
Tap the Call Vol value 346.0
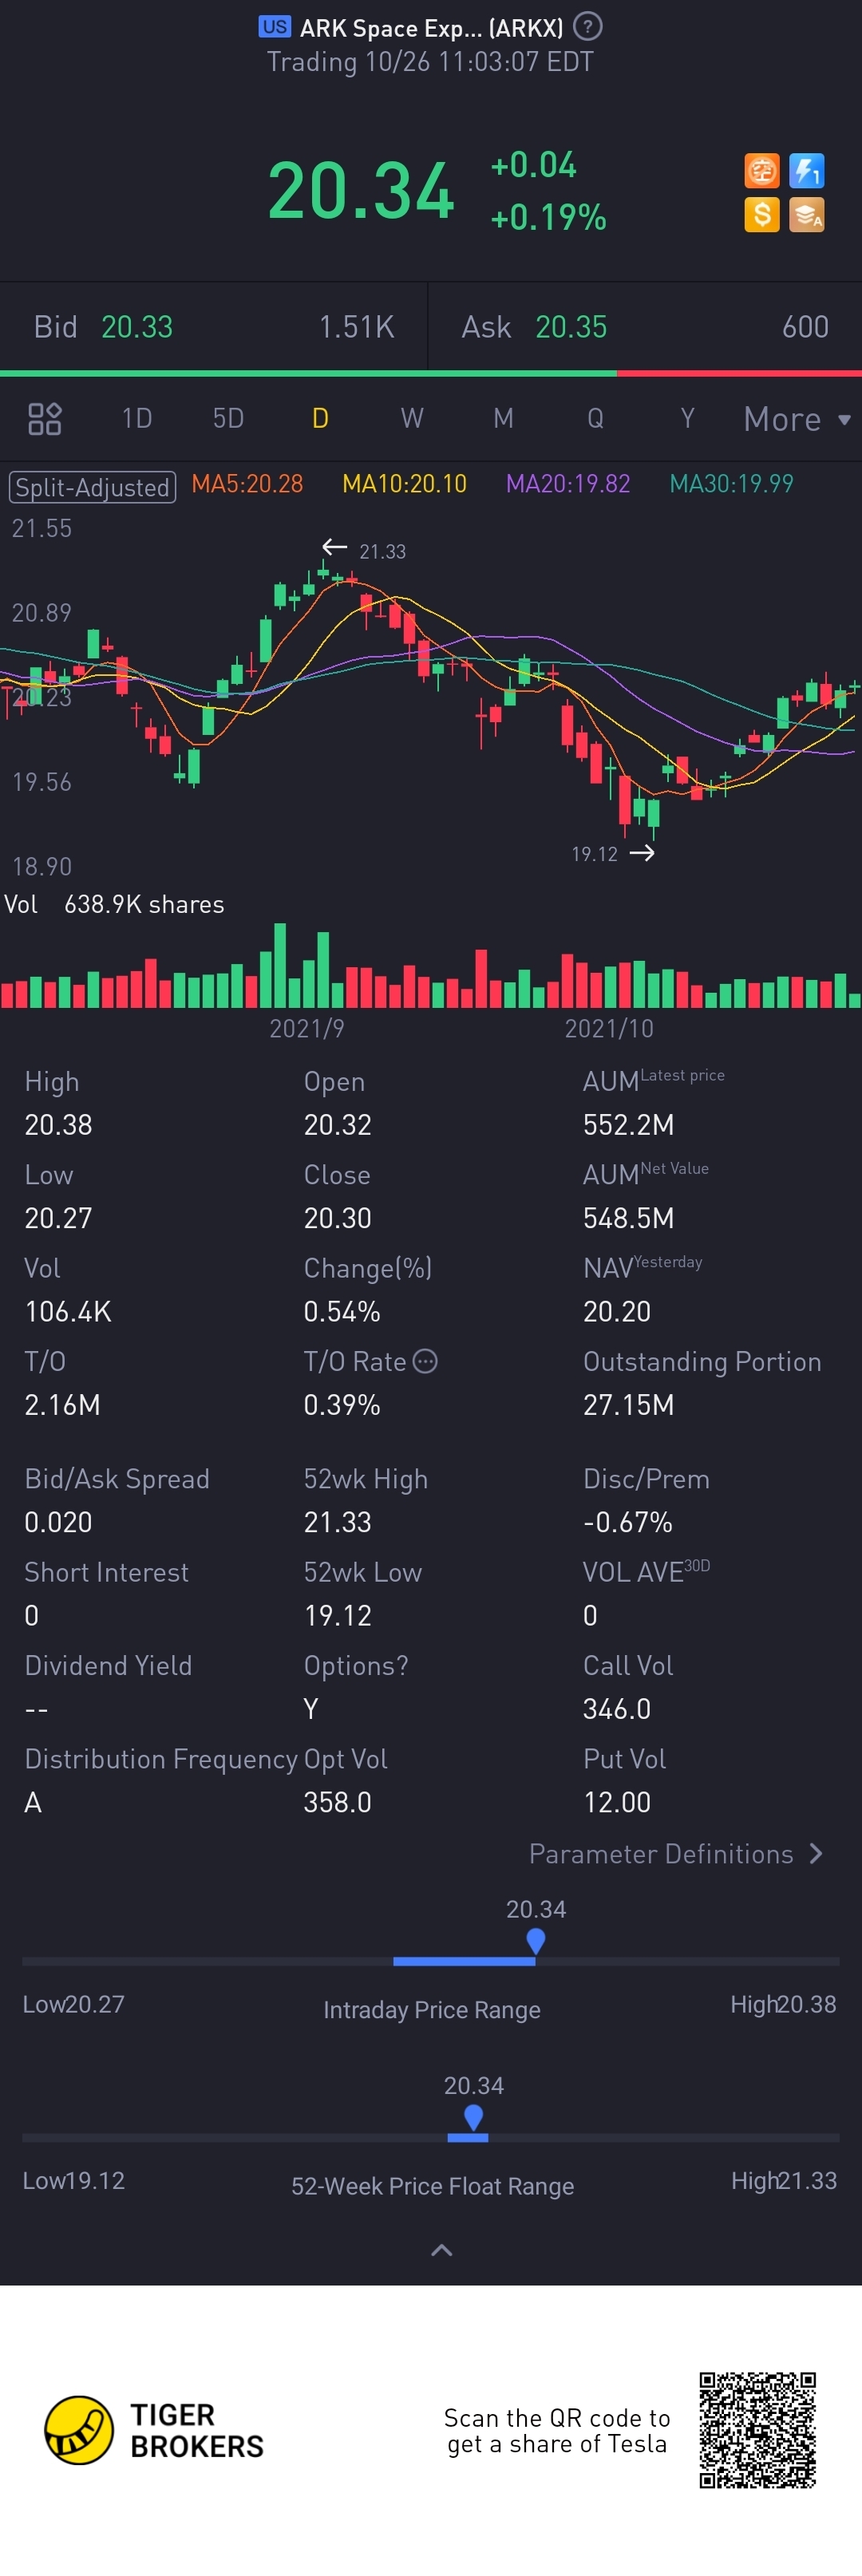click(616, 1709)
